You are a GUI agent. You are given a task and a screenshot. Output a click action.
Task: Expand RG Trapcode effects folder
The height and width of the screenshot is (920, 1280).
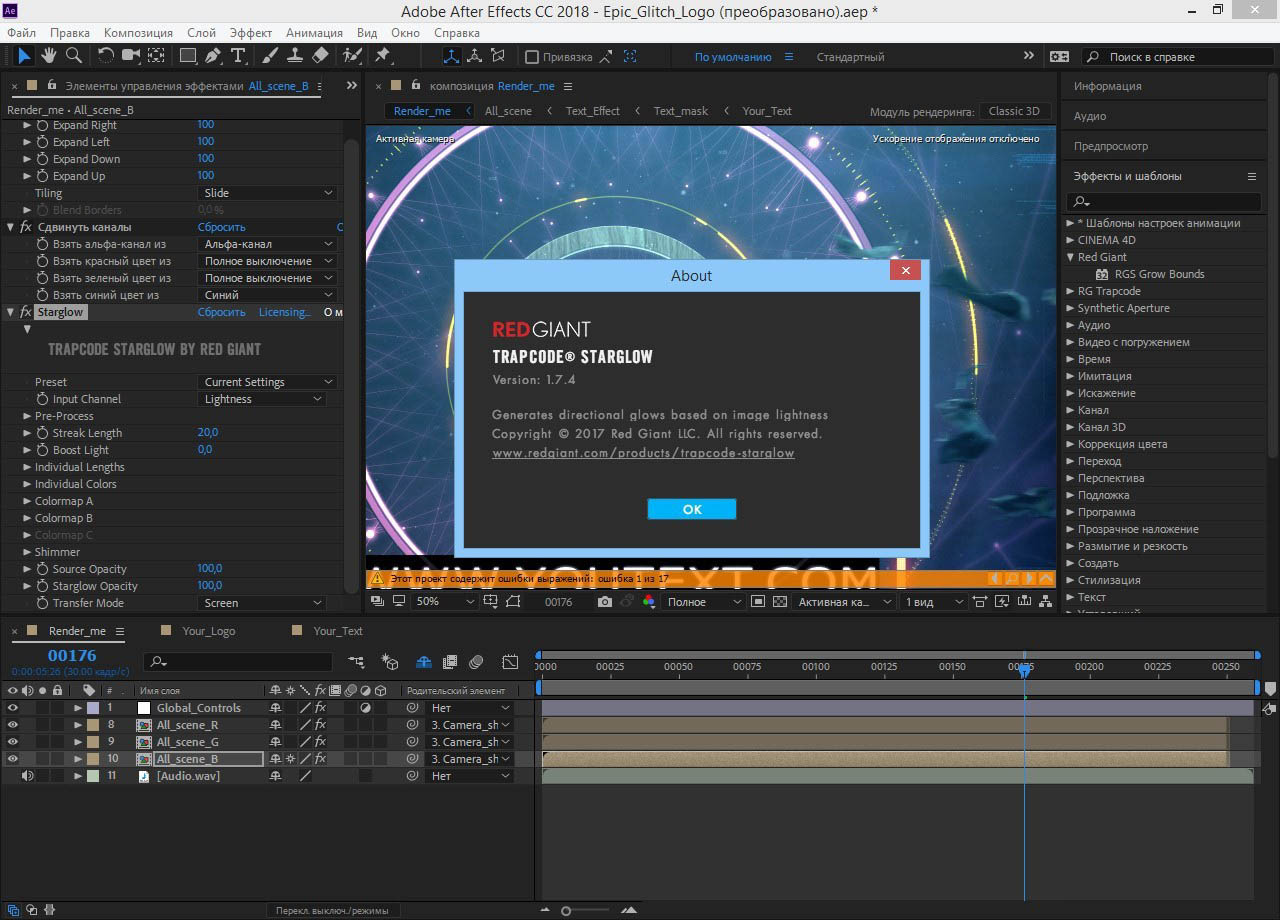tap(1070, 291)
